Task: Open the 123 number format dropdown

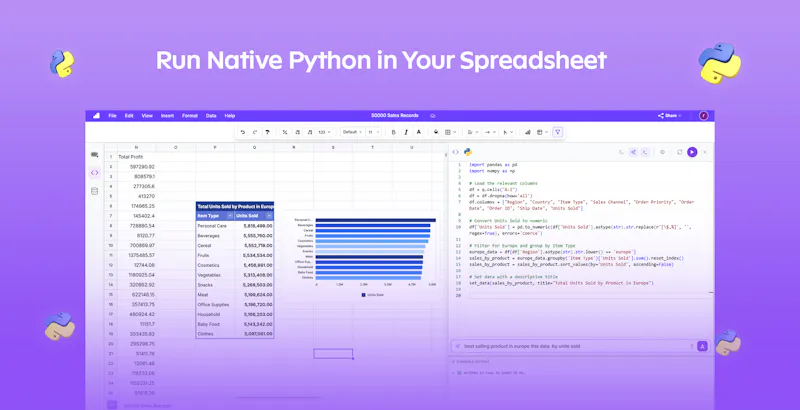Action: pyautogui.click(x=324, y=132)
